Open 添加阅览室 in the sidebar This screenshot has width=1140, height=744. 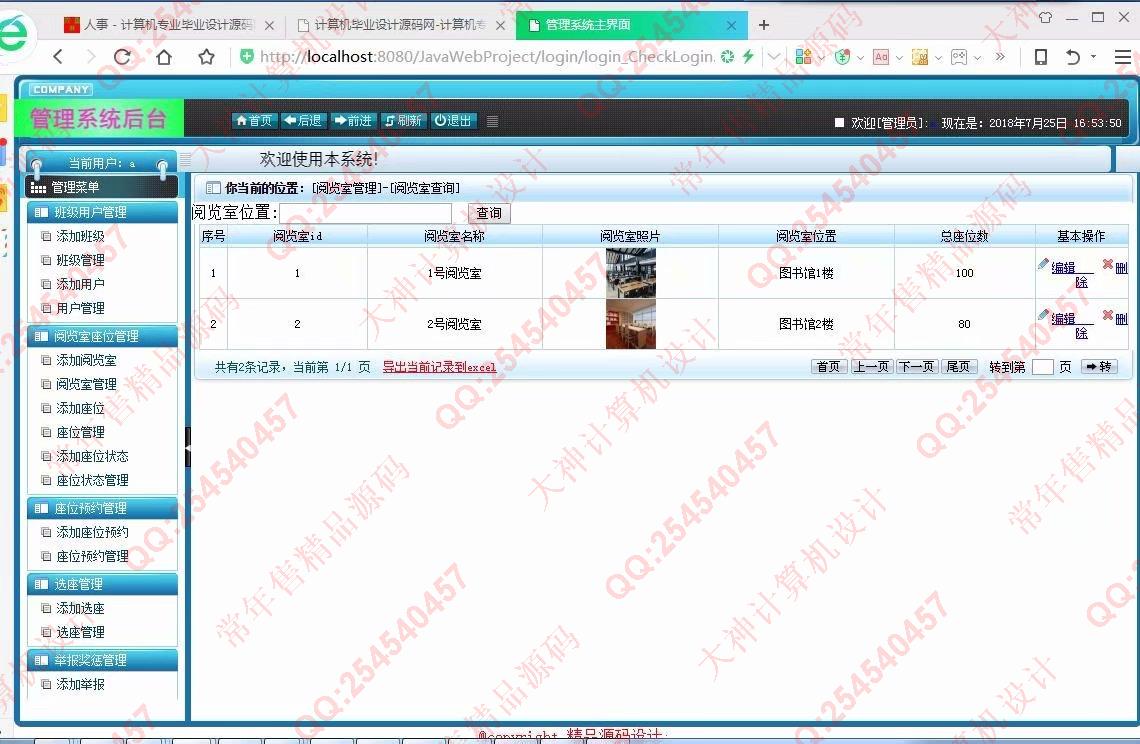(x=86, y=361)
